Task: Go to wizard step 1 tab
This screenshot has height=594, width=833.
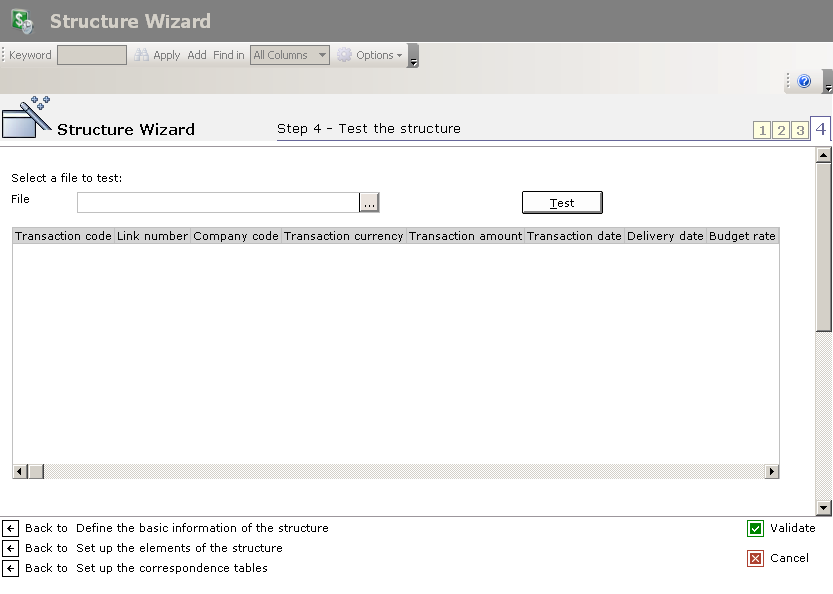Action: (x=763, y=130)
